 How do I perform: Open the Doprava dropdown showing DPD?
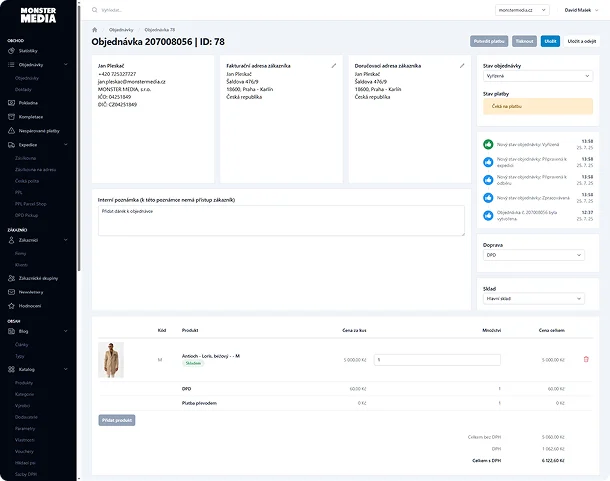click(537, 255)
